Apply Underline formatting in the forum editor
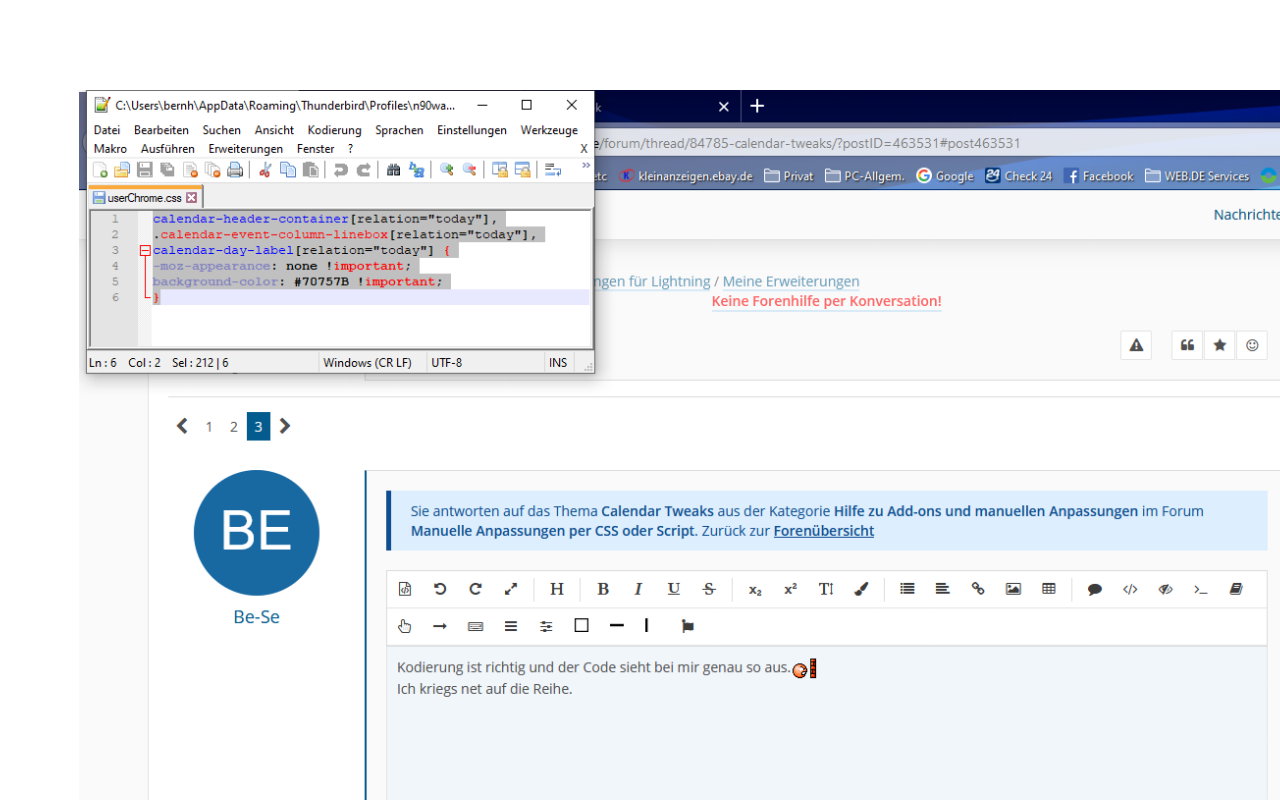The width and height of the screenshot is (1280, 800). click(674, 589)
